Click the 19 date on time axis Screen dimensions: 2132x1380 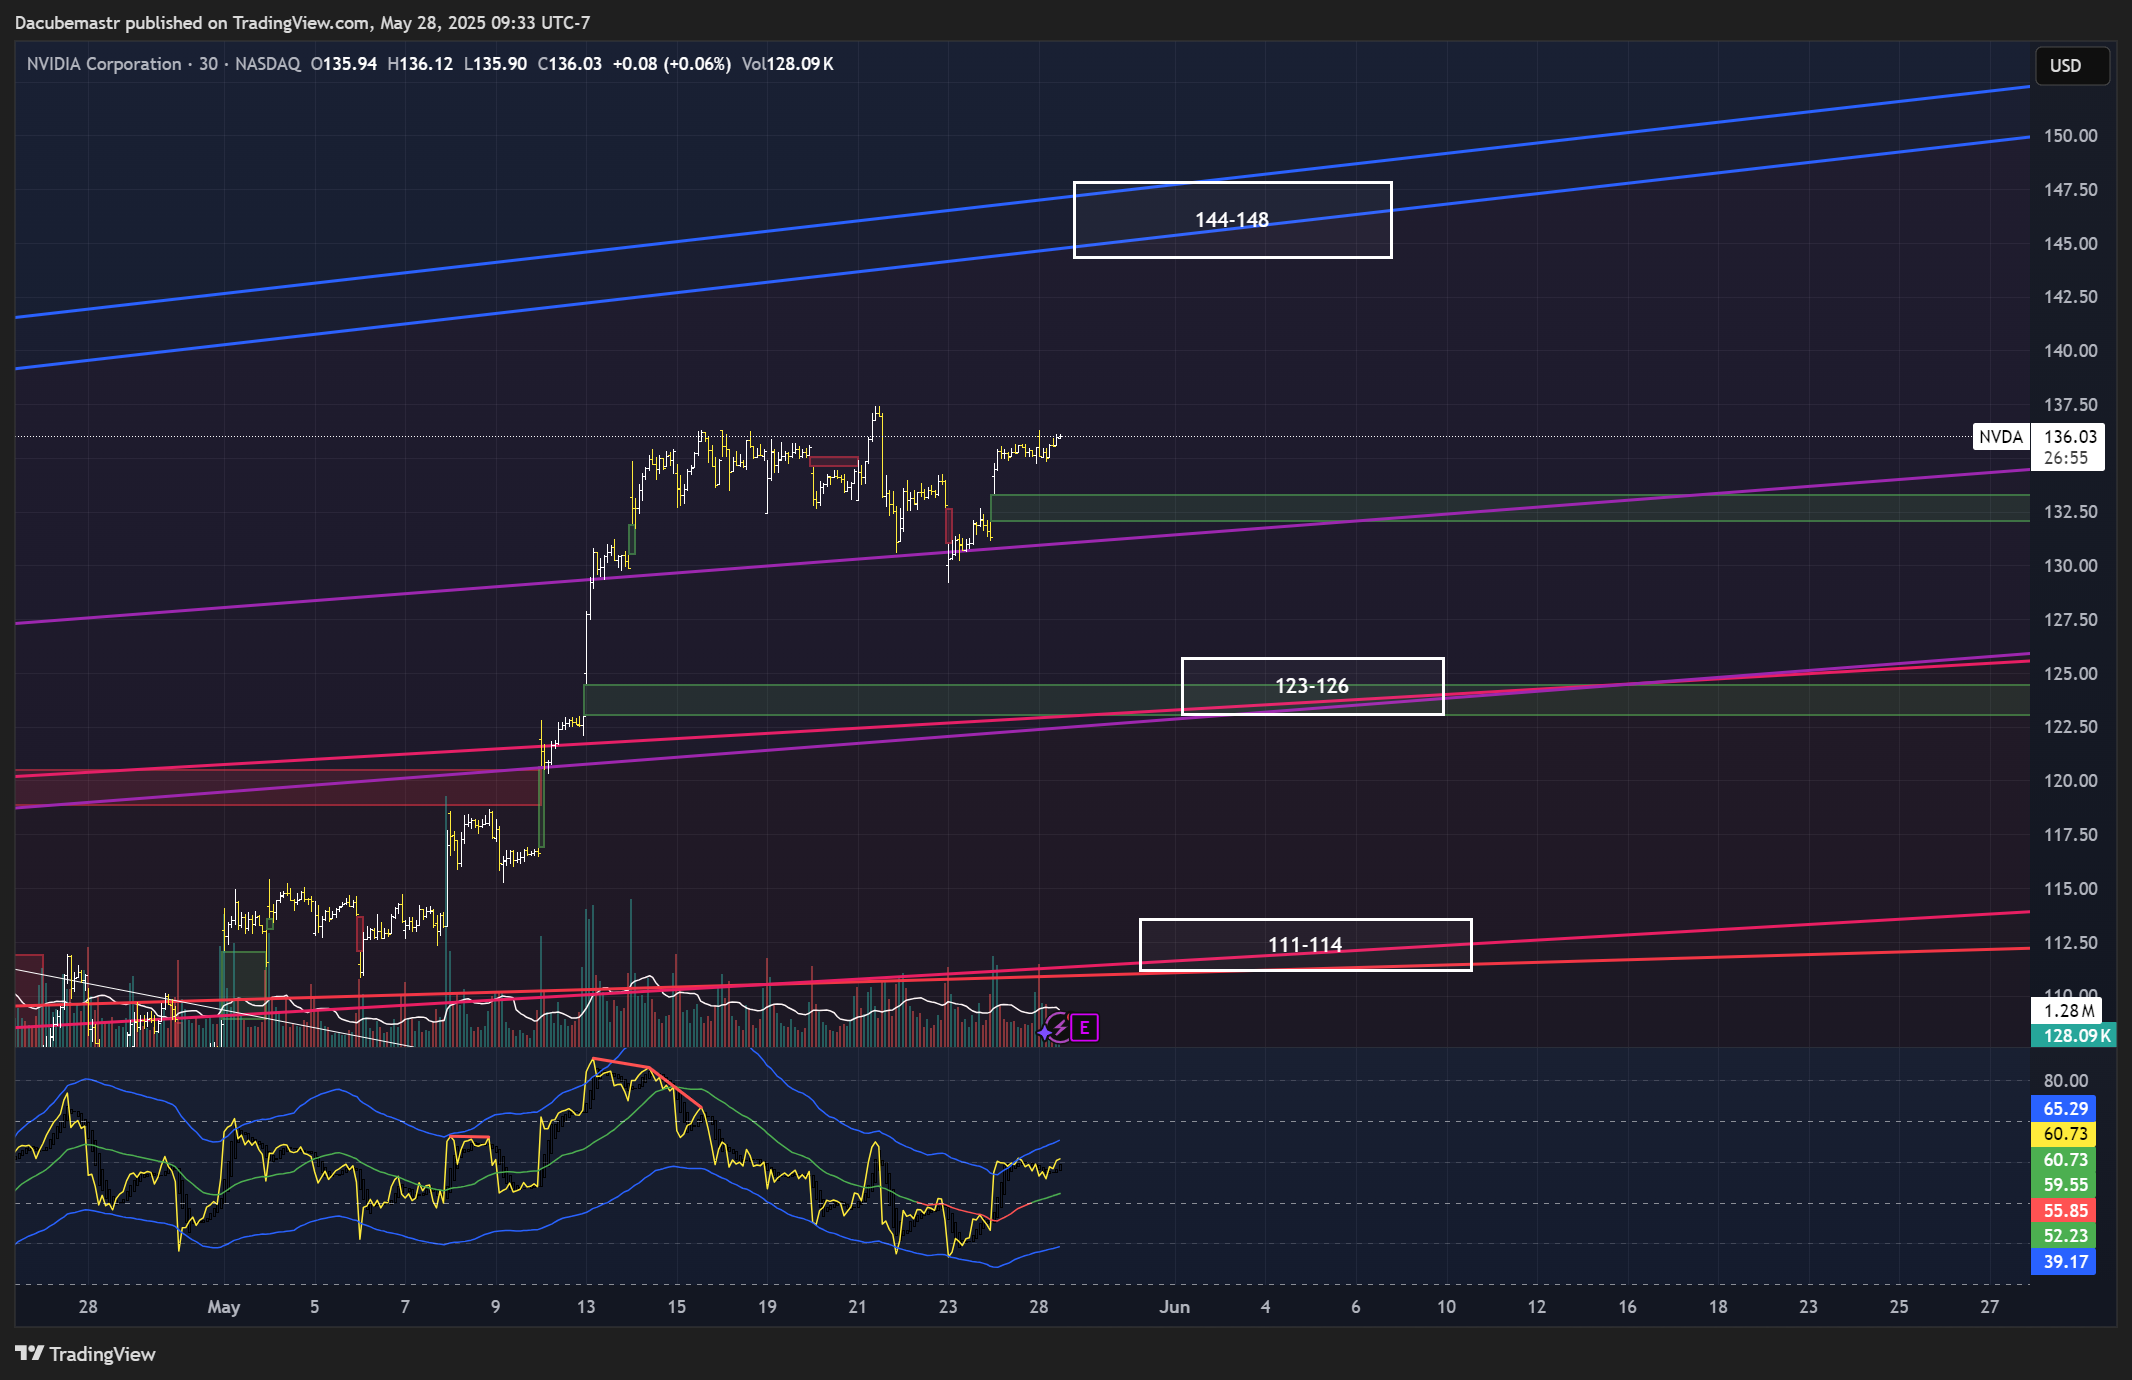767,1307
